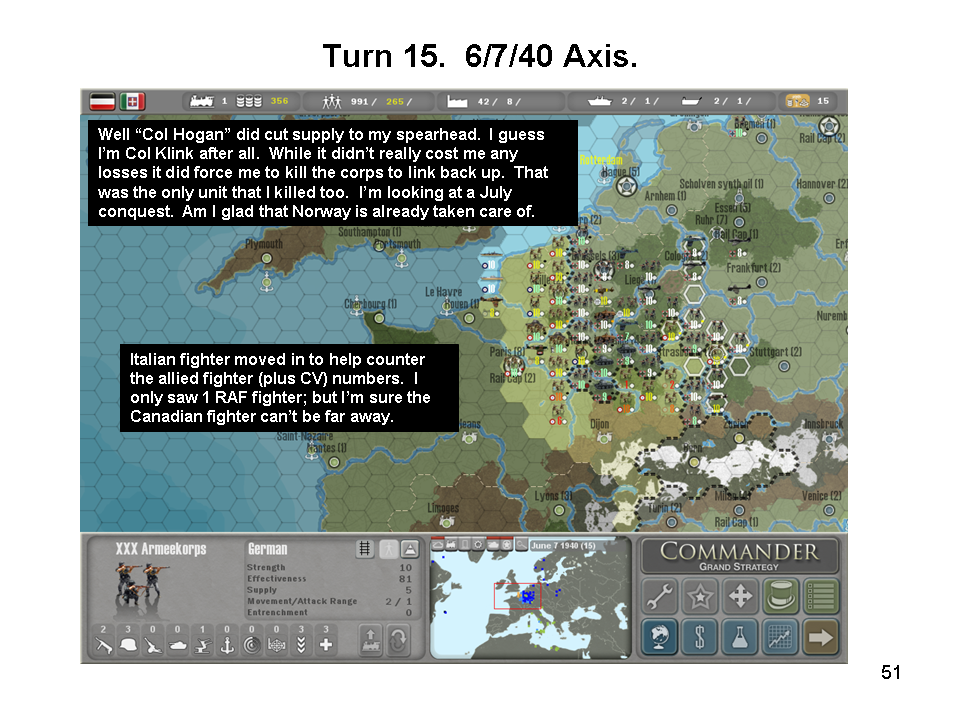The image size is (960, 720).
Task: Click the anchor naval tech icon
Action: 227,645
